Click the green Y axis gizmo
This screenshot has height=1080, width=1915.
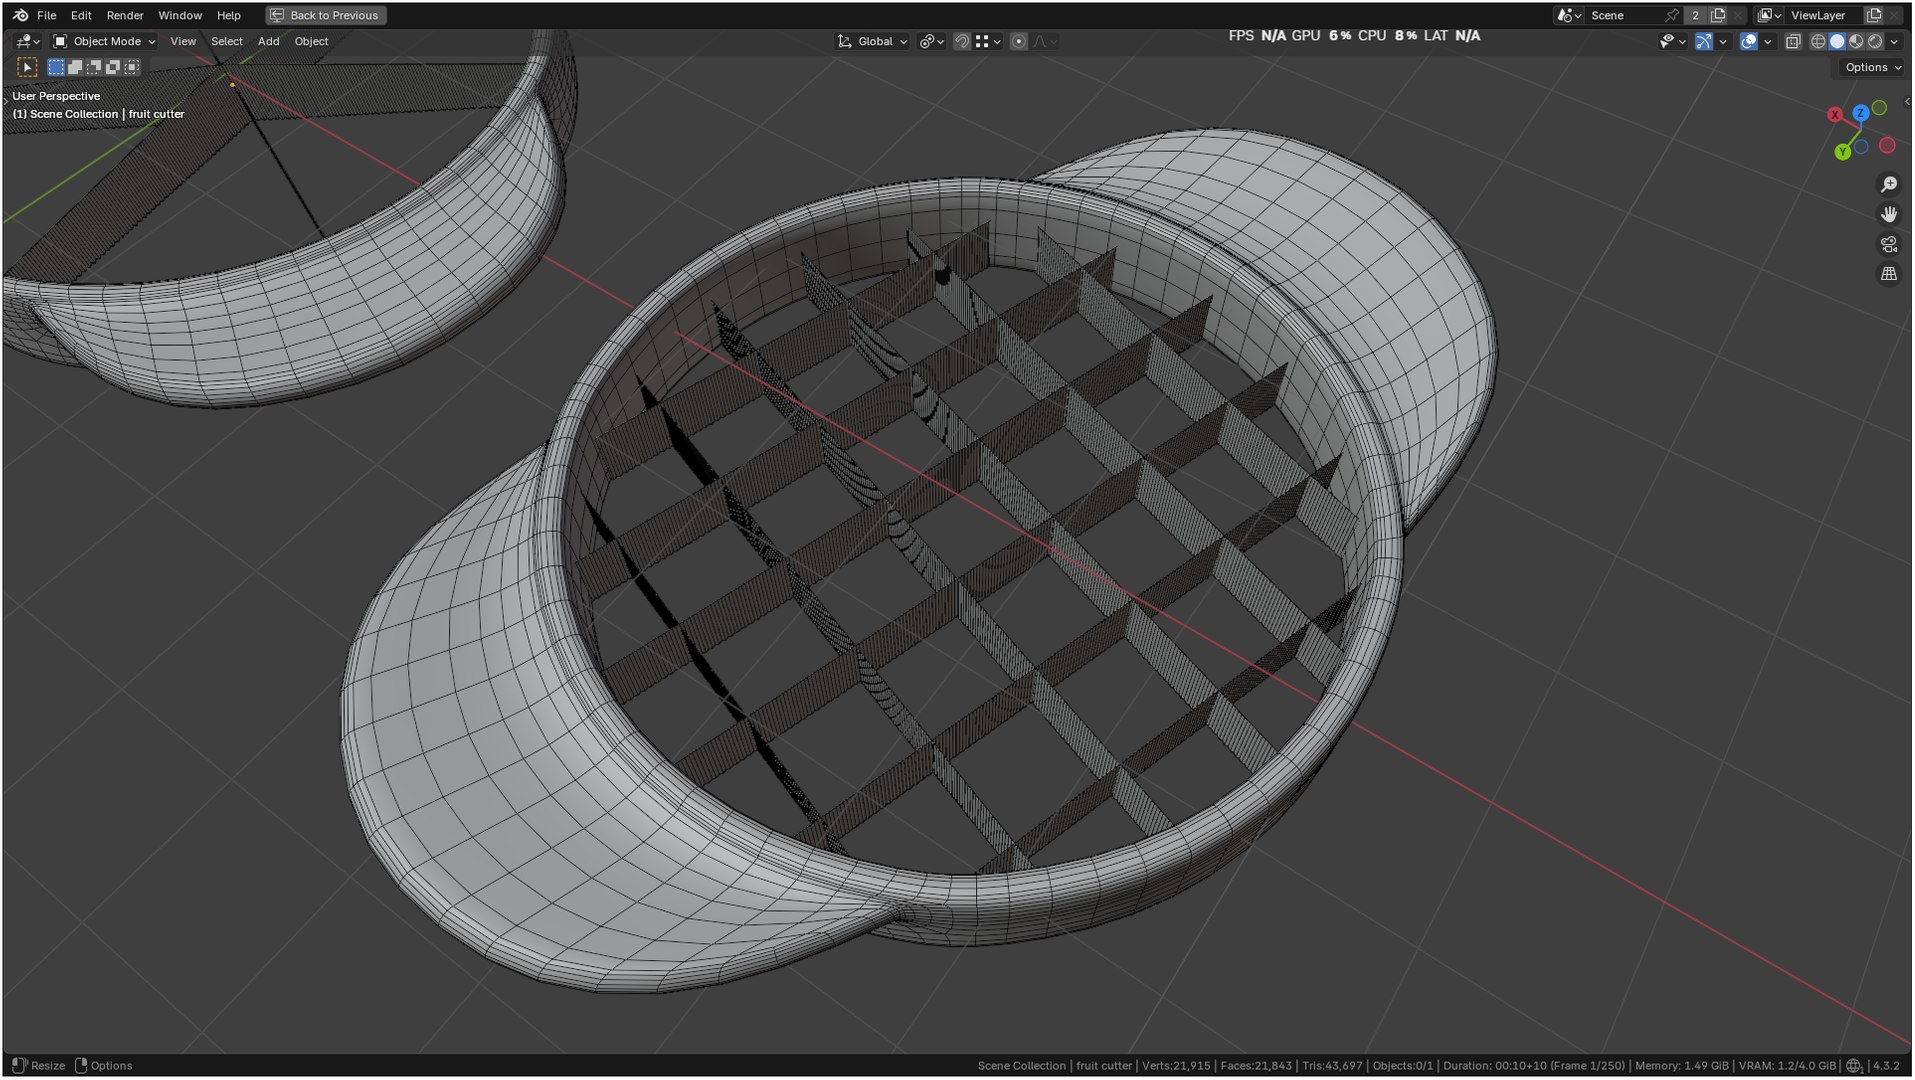1843,152
